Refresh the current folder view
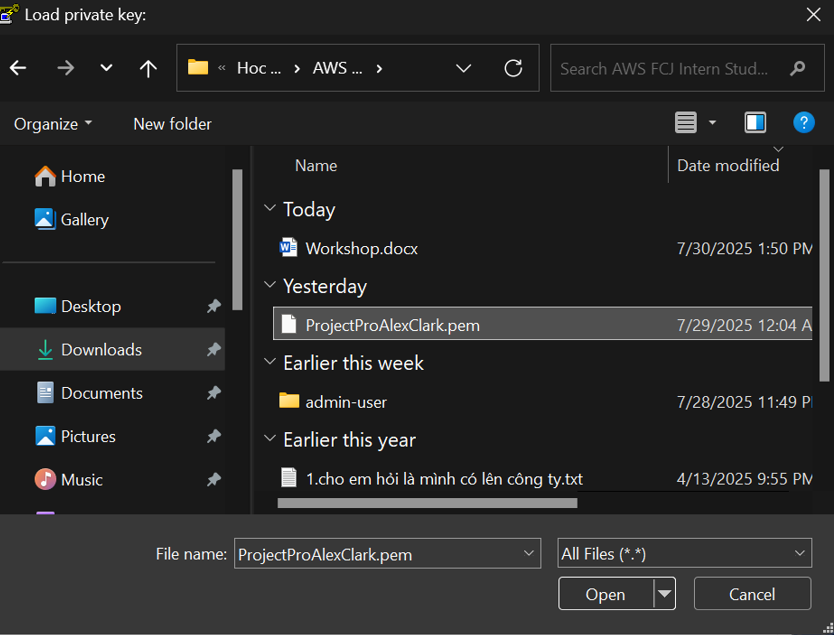 tap(513, 68)
